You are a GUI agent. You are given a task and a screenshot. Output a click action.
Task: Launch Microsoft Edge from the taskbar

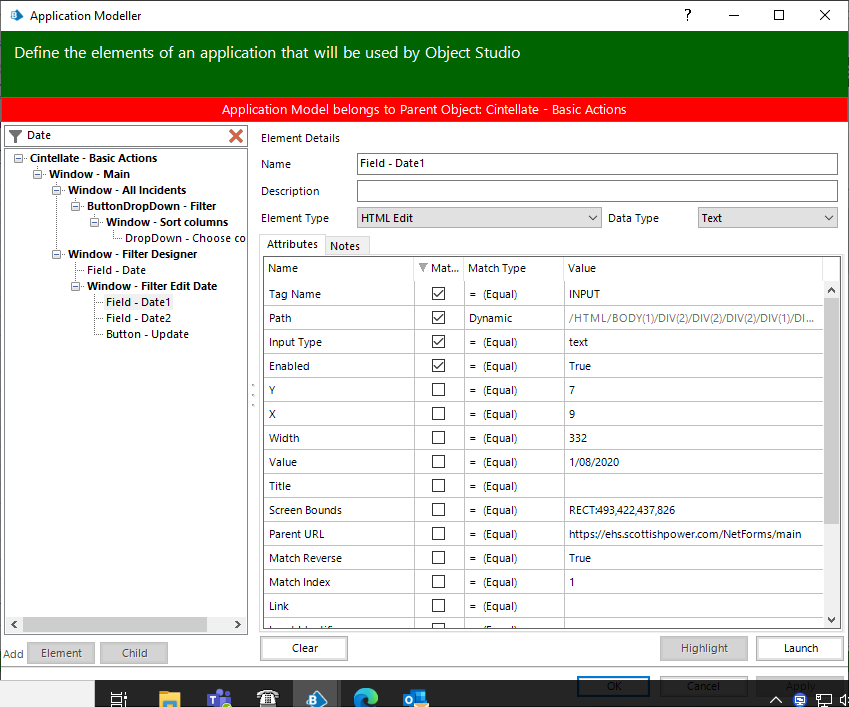[365, 699]
